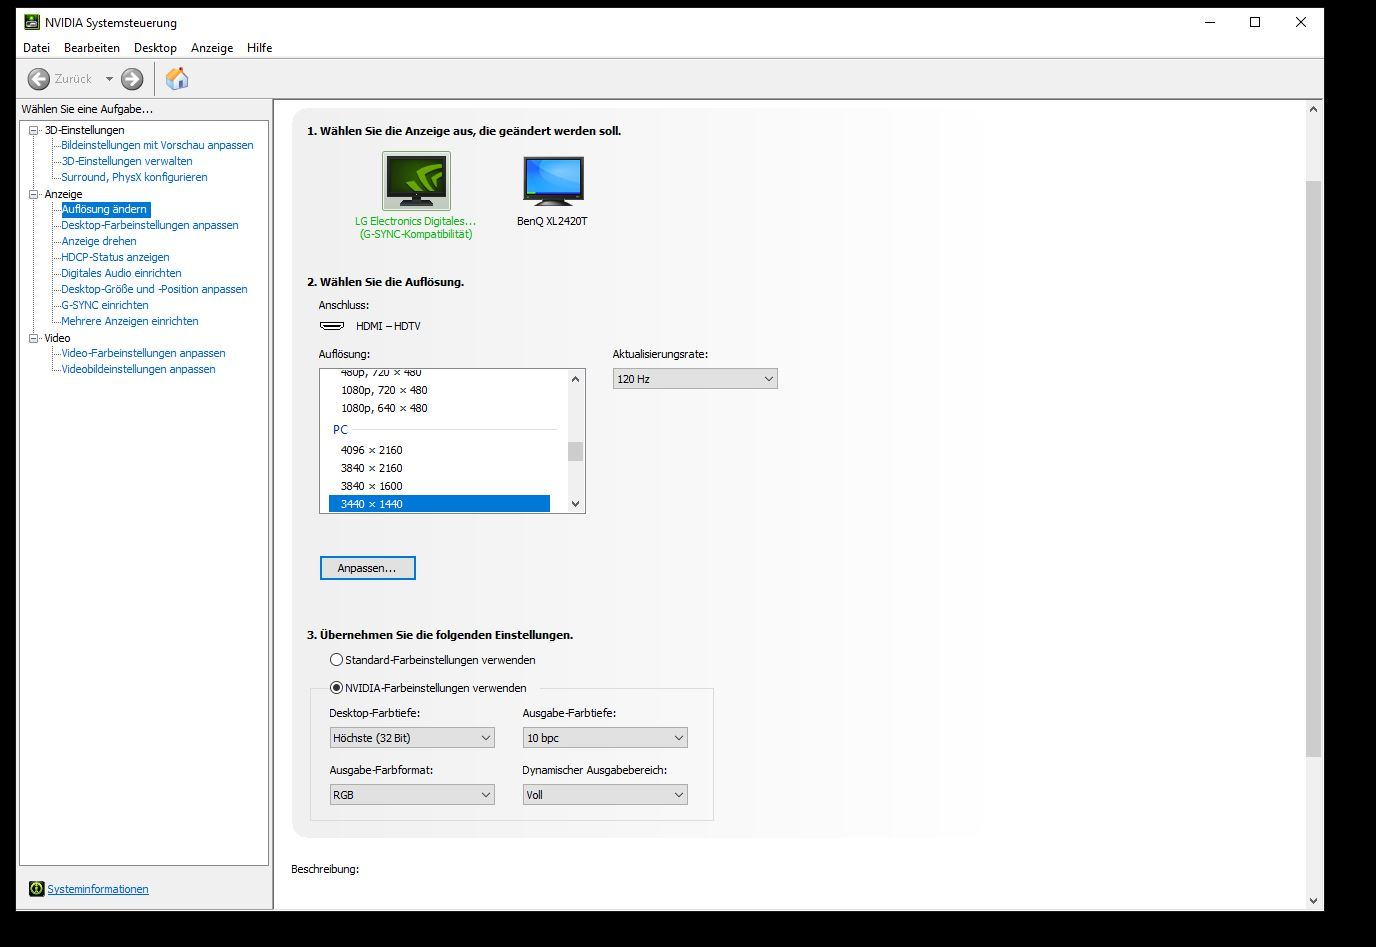The width and height of the screenshot is (1376, 947).
Task: Open the Datei menu
Action: click(x=36, y=48)
